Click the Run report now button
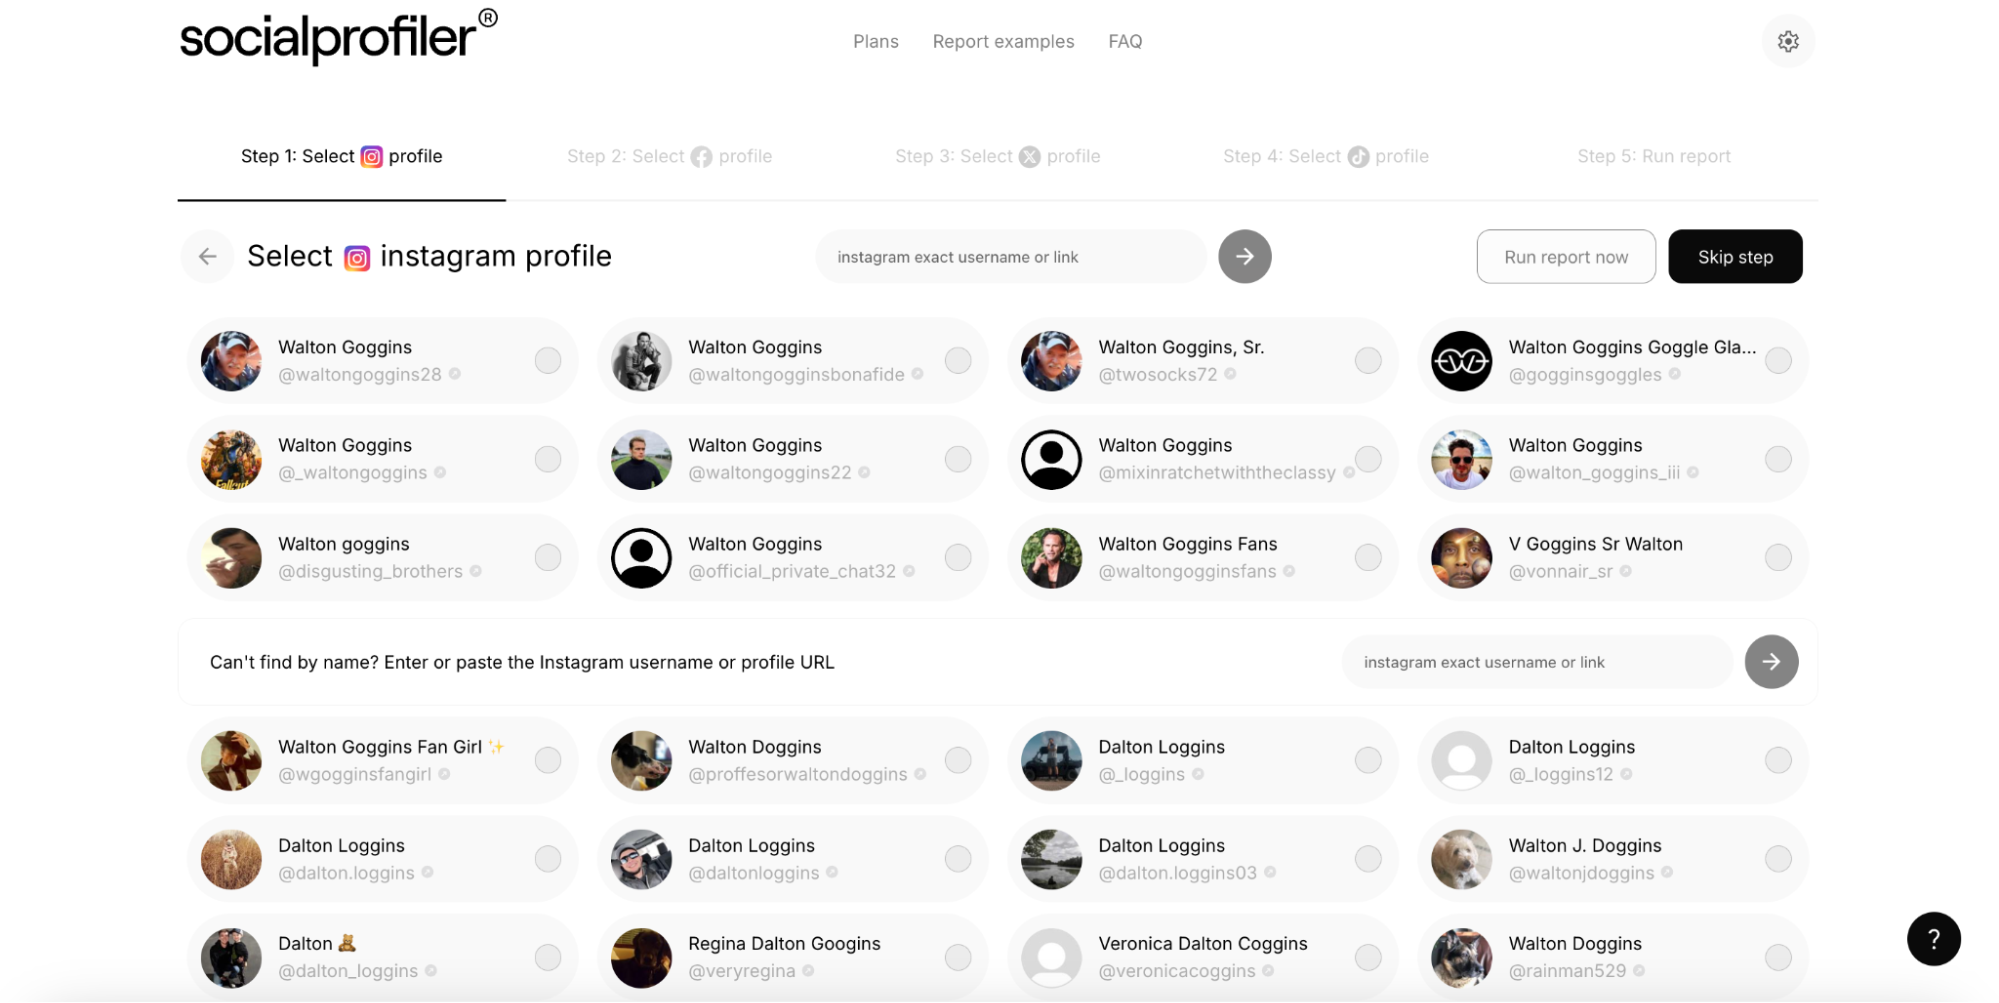The width and height of the screenshot is (1999, 1003). 1565,256
